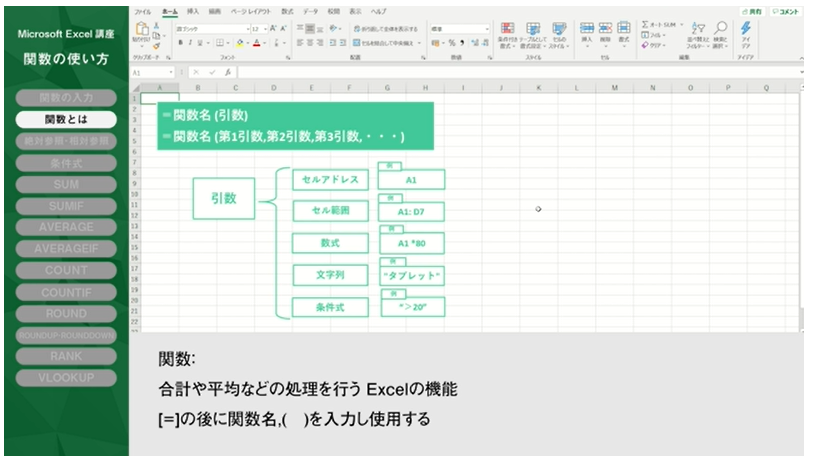Switch to the Data tab

(x=310, y=11)
